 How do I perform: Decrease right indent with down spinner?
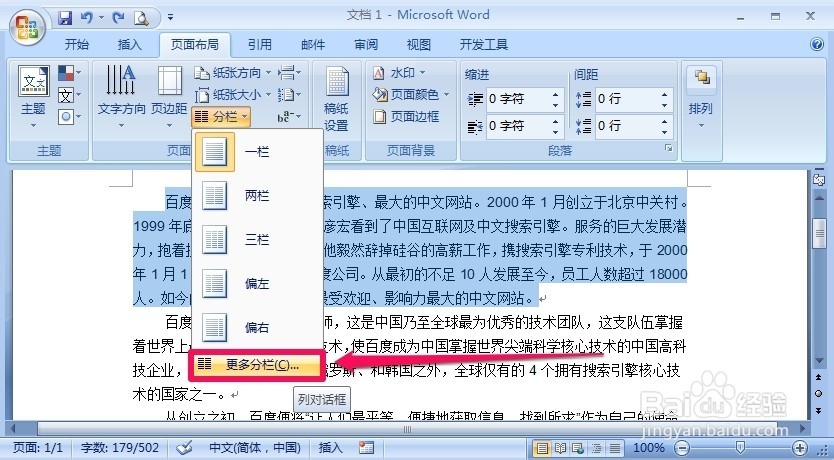pos(556,131)
